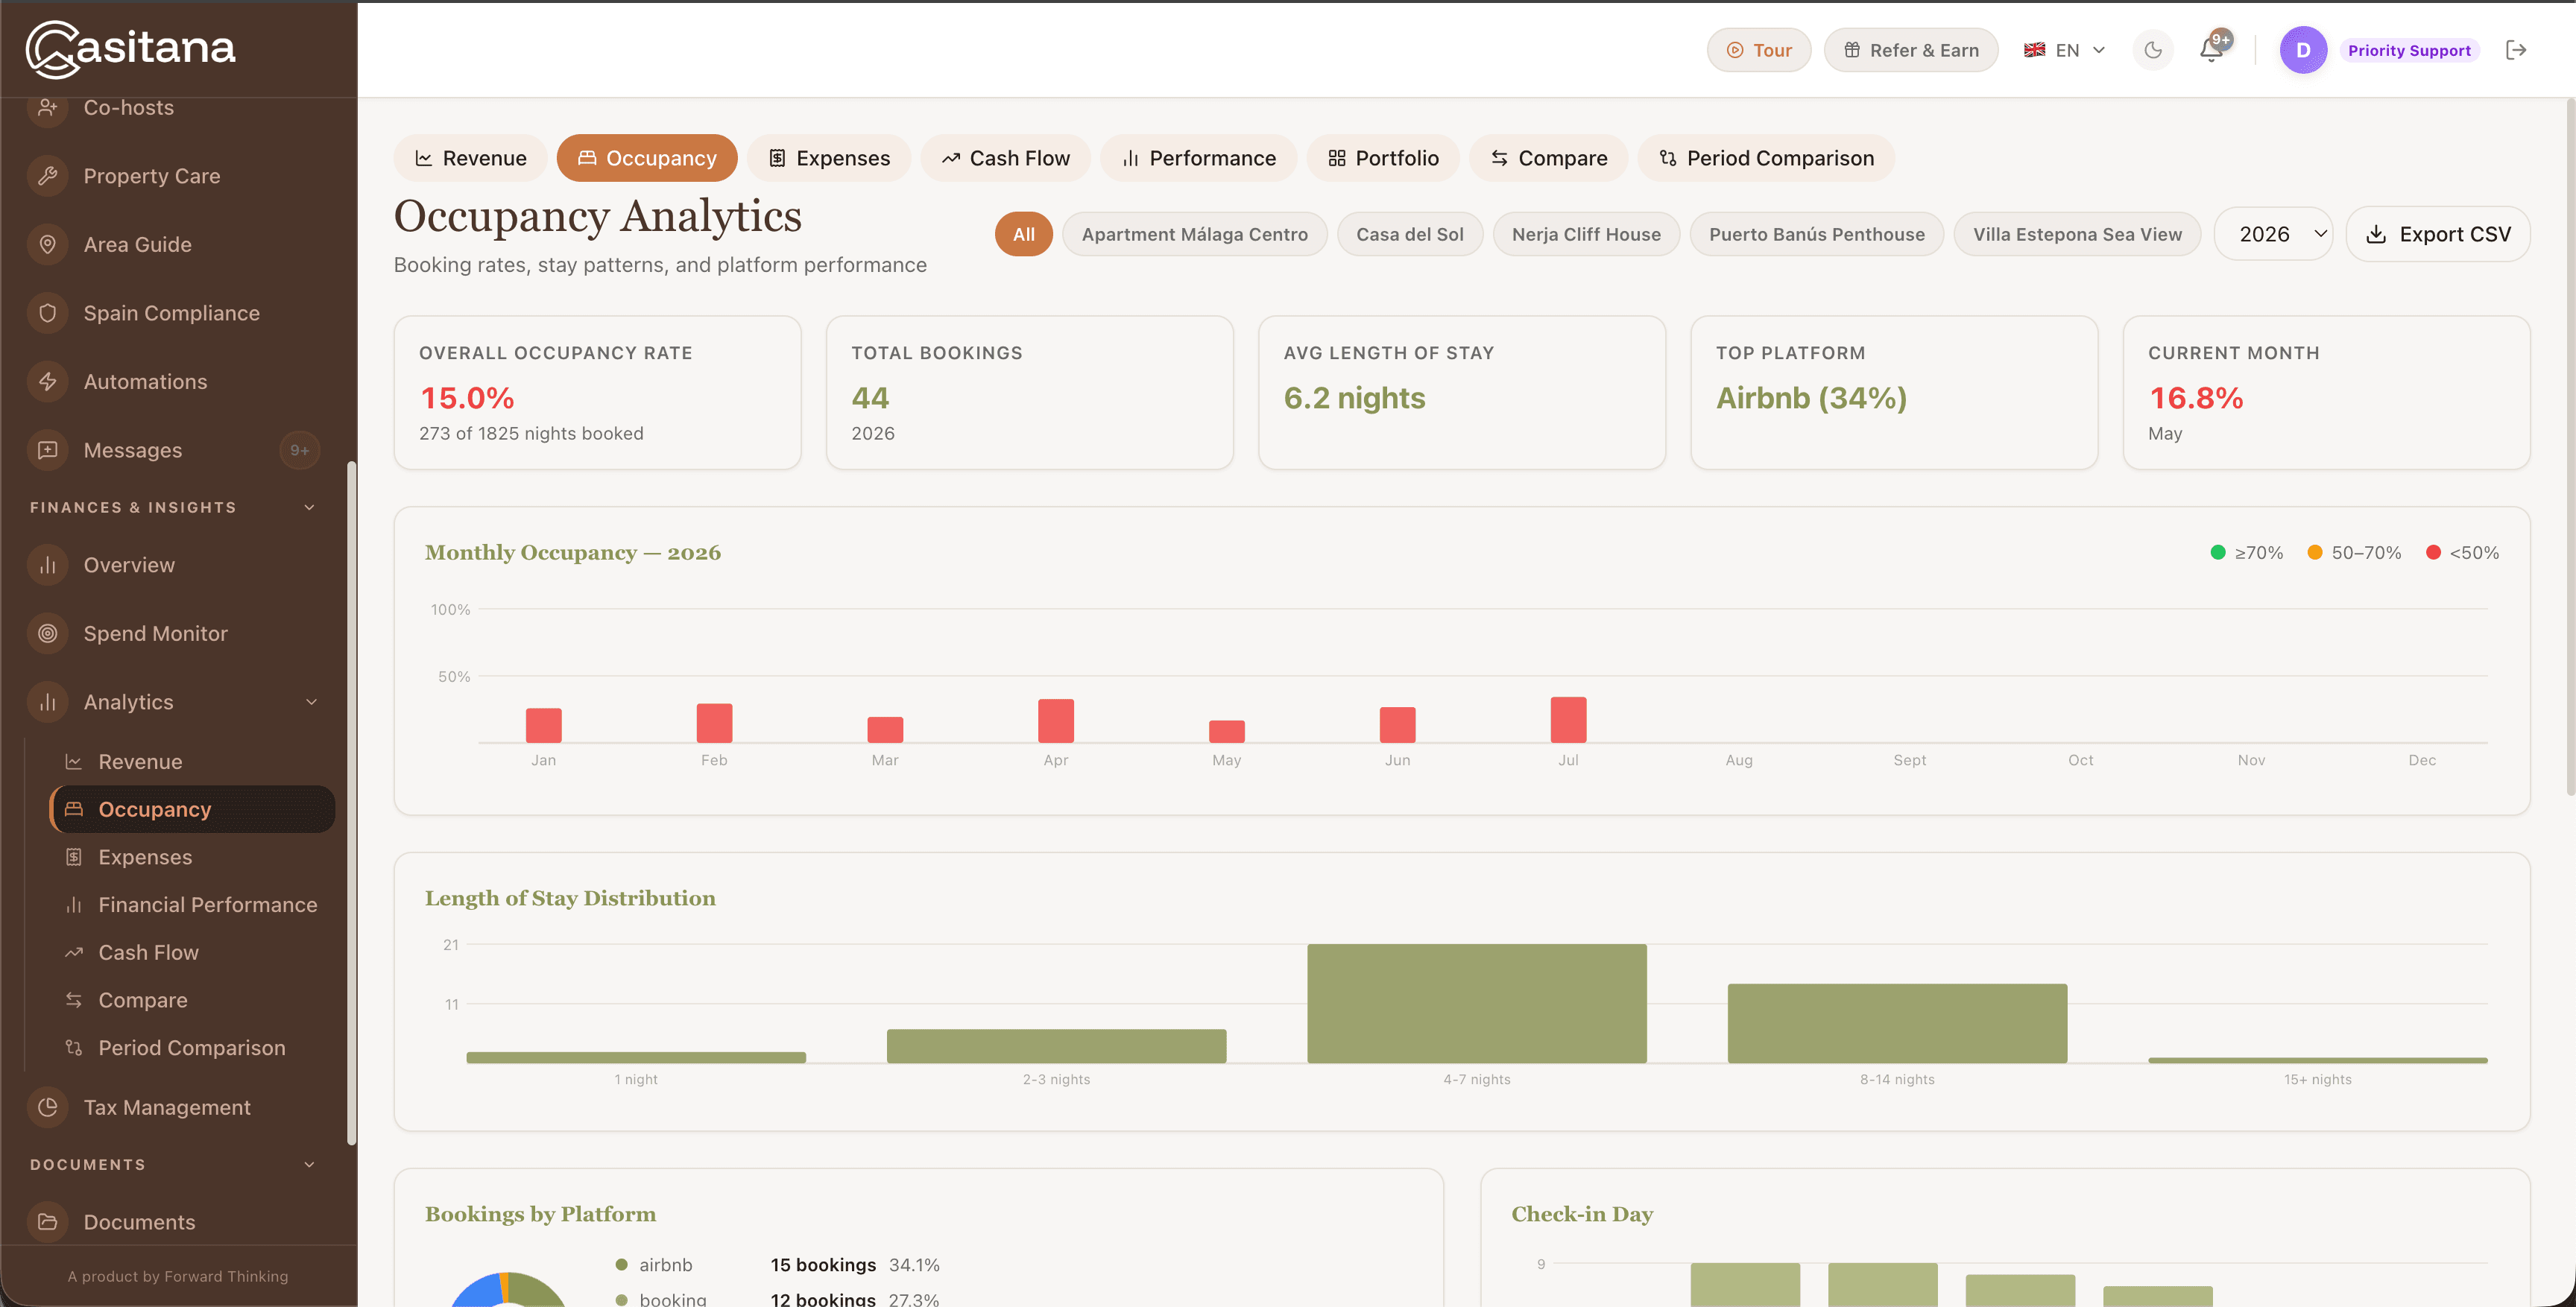Switch to the Performance tab

pyautogui.click(x=1198, y=158)
